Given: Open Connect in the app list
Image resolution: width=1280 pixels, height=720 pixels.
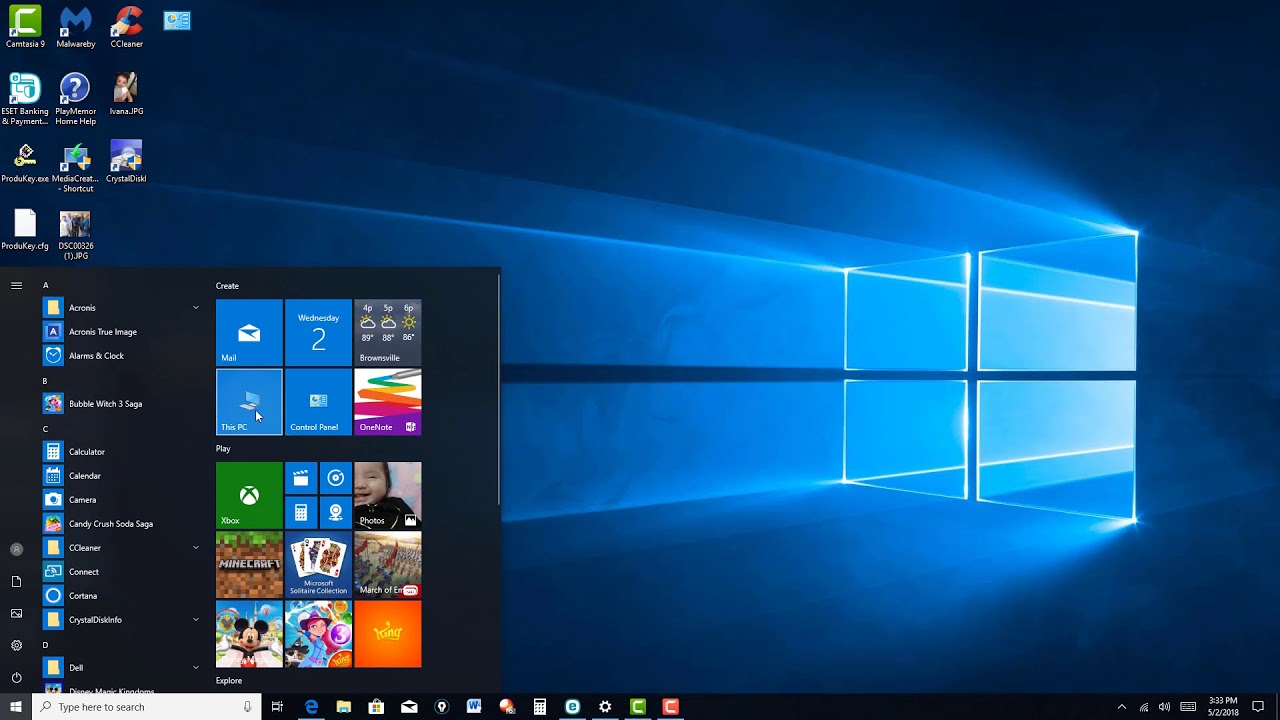Looking at the screenshot, I should click(x=123, y=572).
